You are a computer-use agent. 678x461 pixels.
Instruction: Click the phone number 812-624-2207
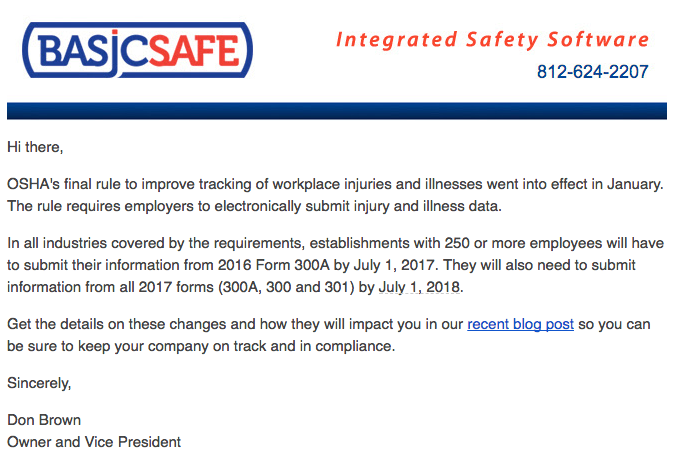592,72
